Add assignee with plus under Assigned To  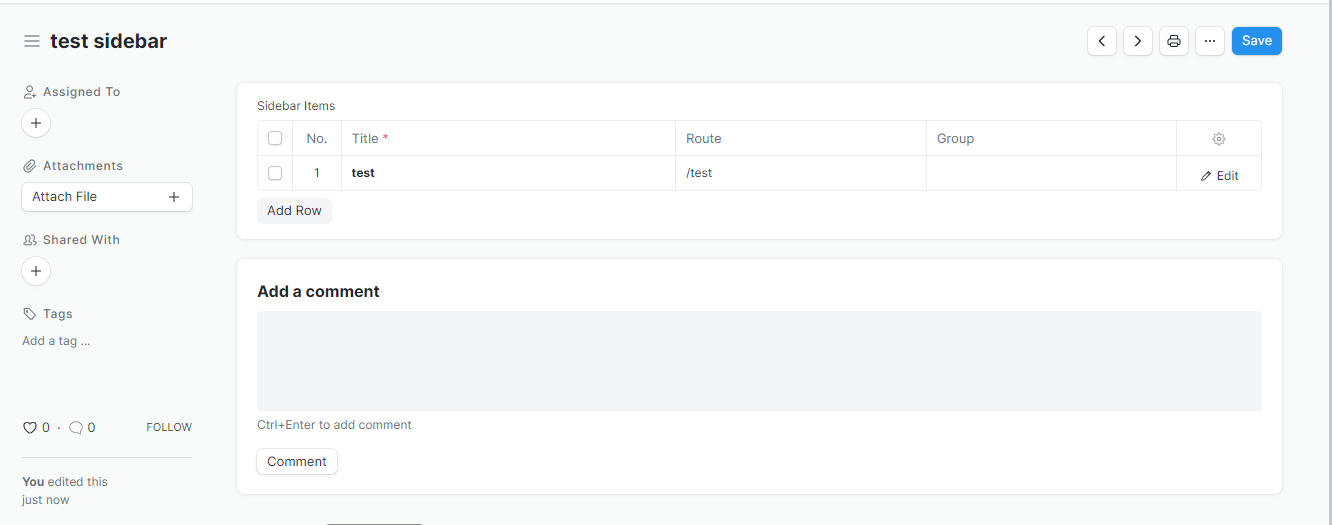coord(36,123)
